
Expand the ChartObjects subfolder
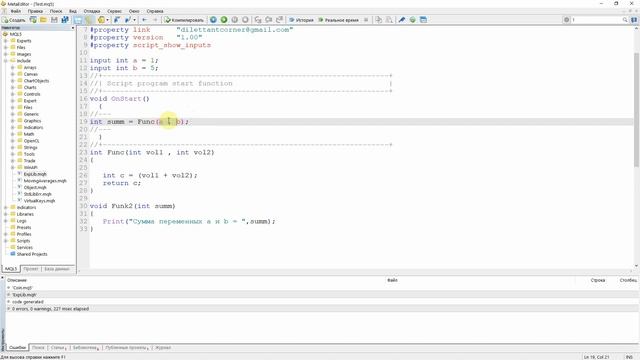click(13, 81)
